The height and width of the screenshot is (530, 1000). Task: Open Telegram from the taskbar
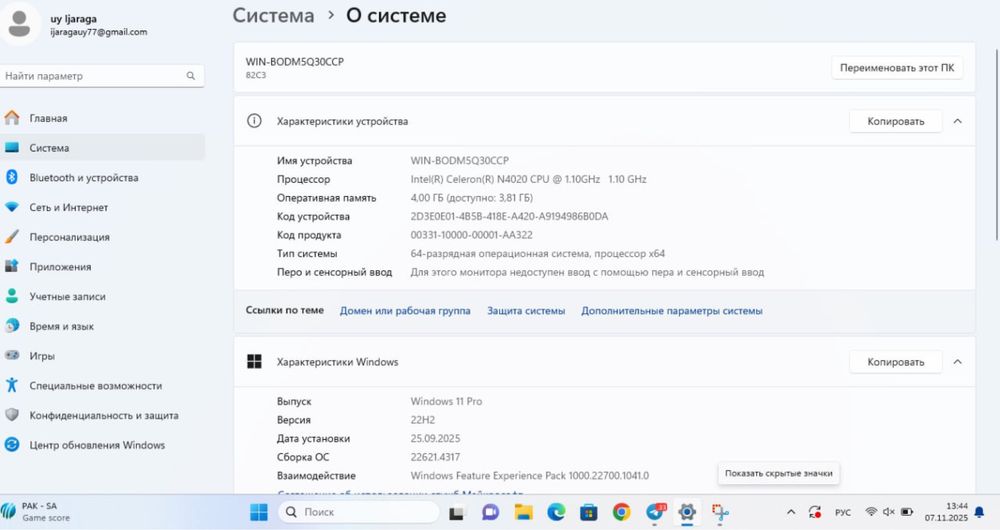(655, 512)
